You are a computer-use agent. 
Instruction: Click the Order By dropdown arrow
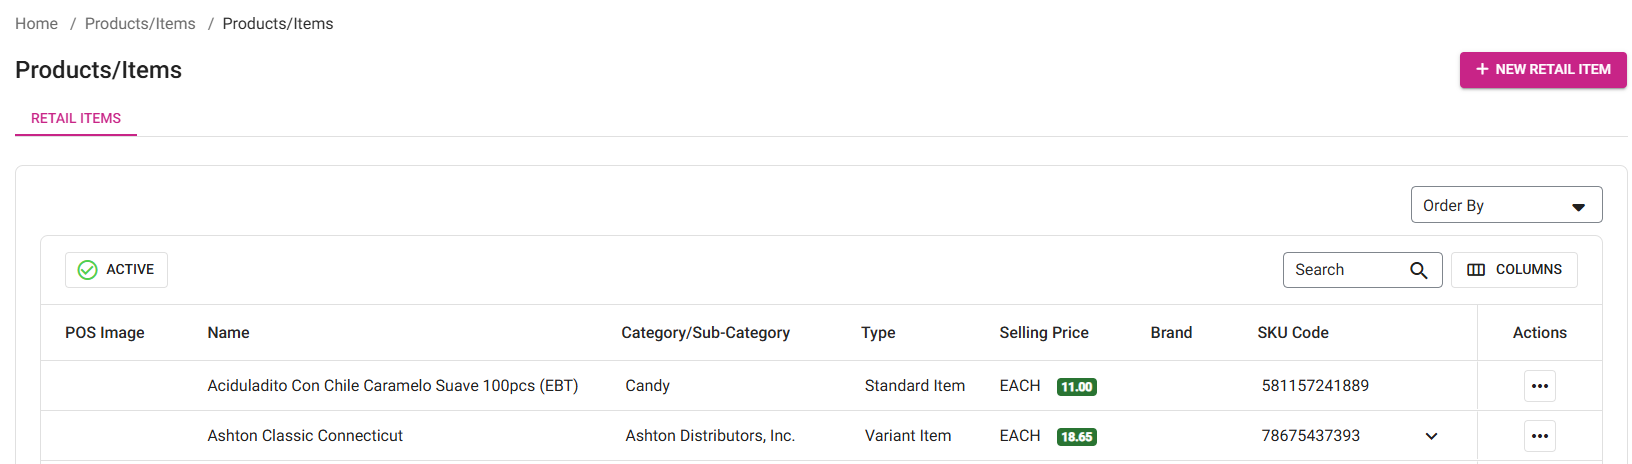(1578, 207)
